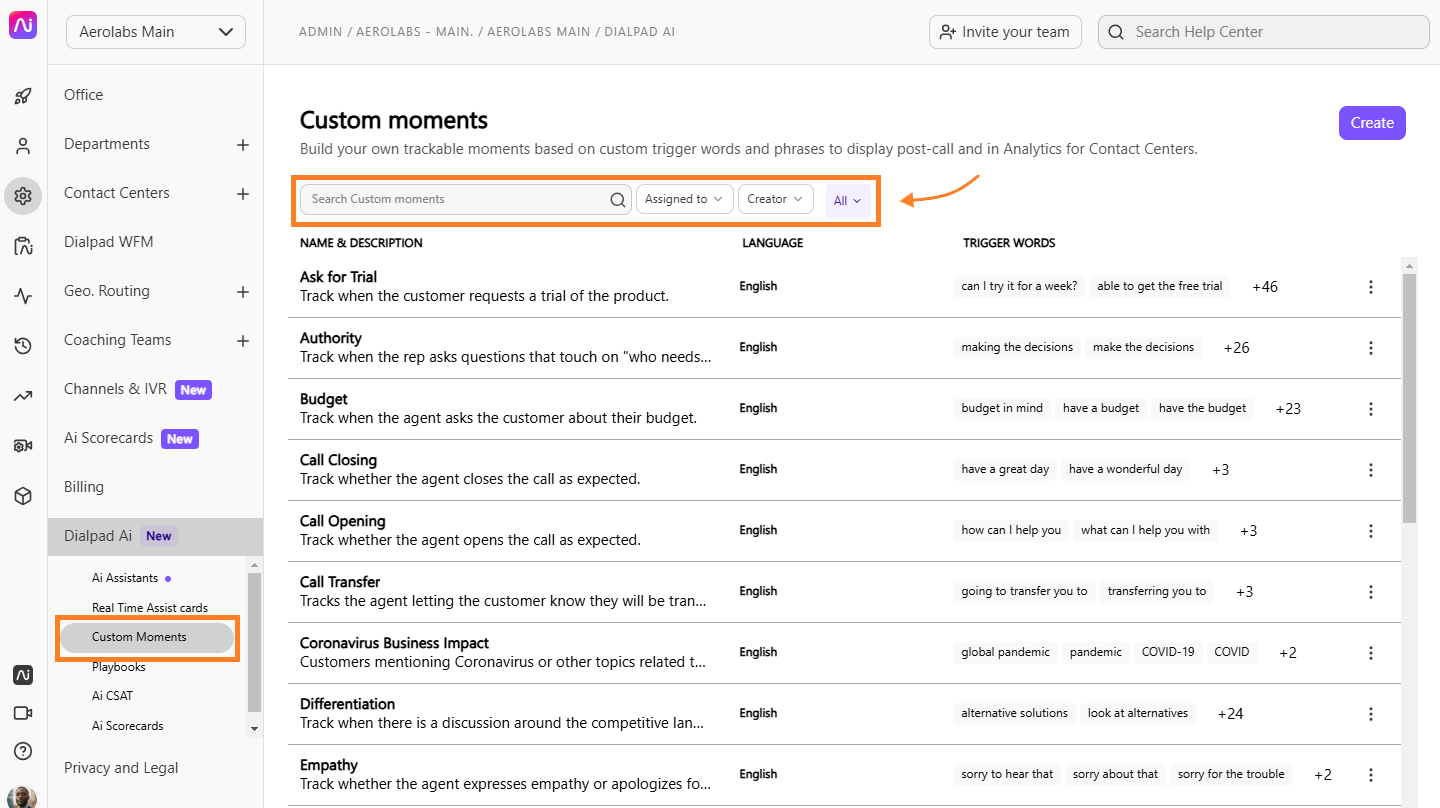This screenshot has height=808, width=1440.
Task: Select Custom Moments submenu item
Action: 147,637
